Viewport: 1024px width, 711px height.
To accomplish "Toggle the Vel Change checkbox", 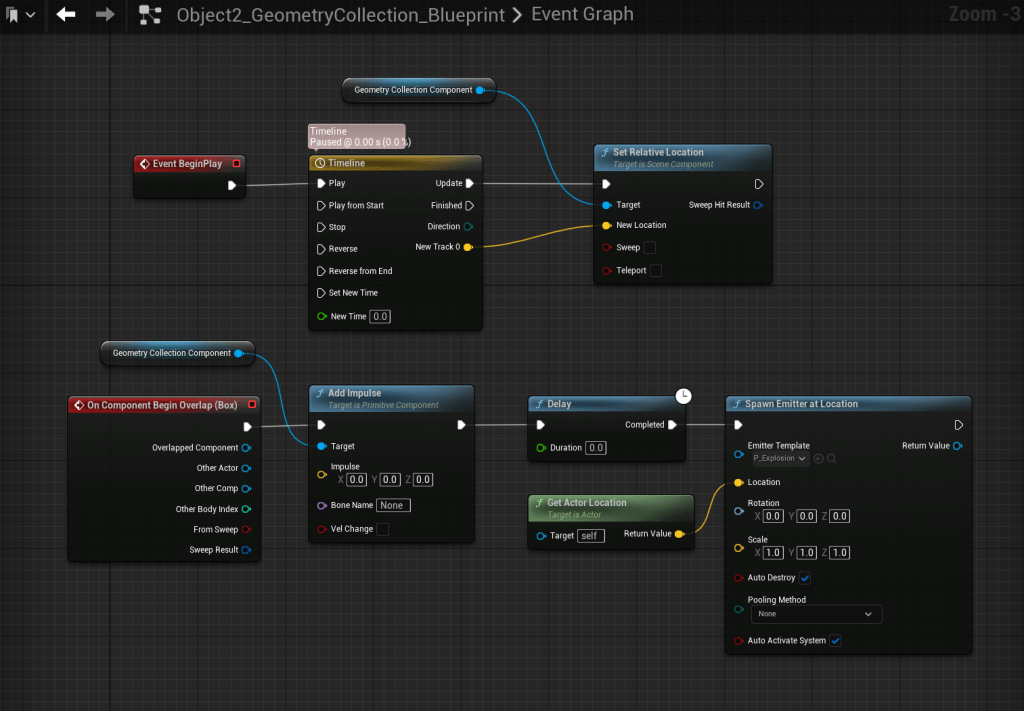I will click(383, 529).
